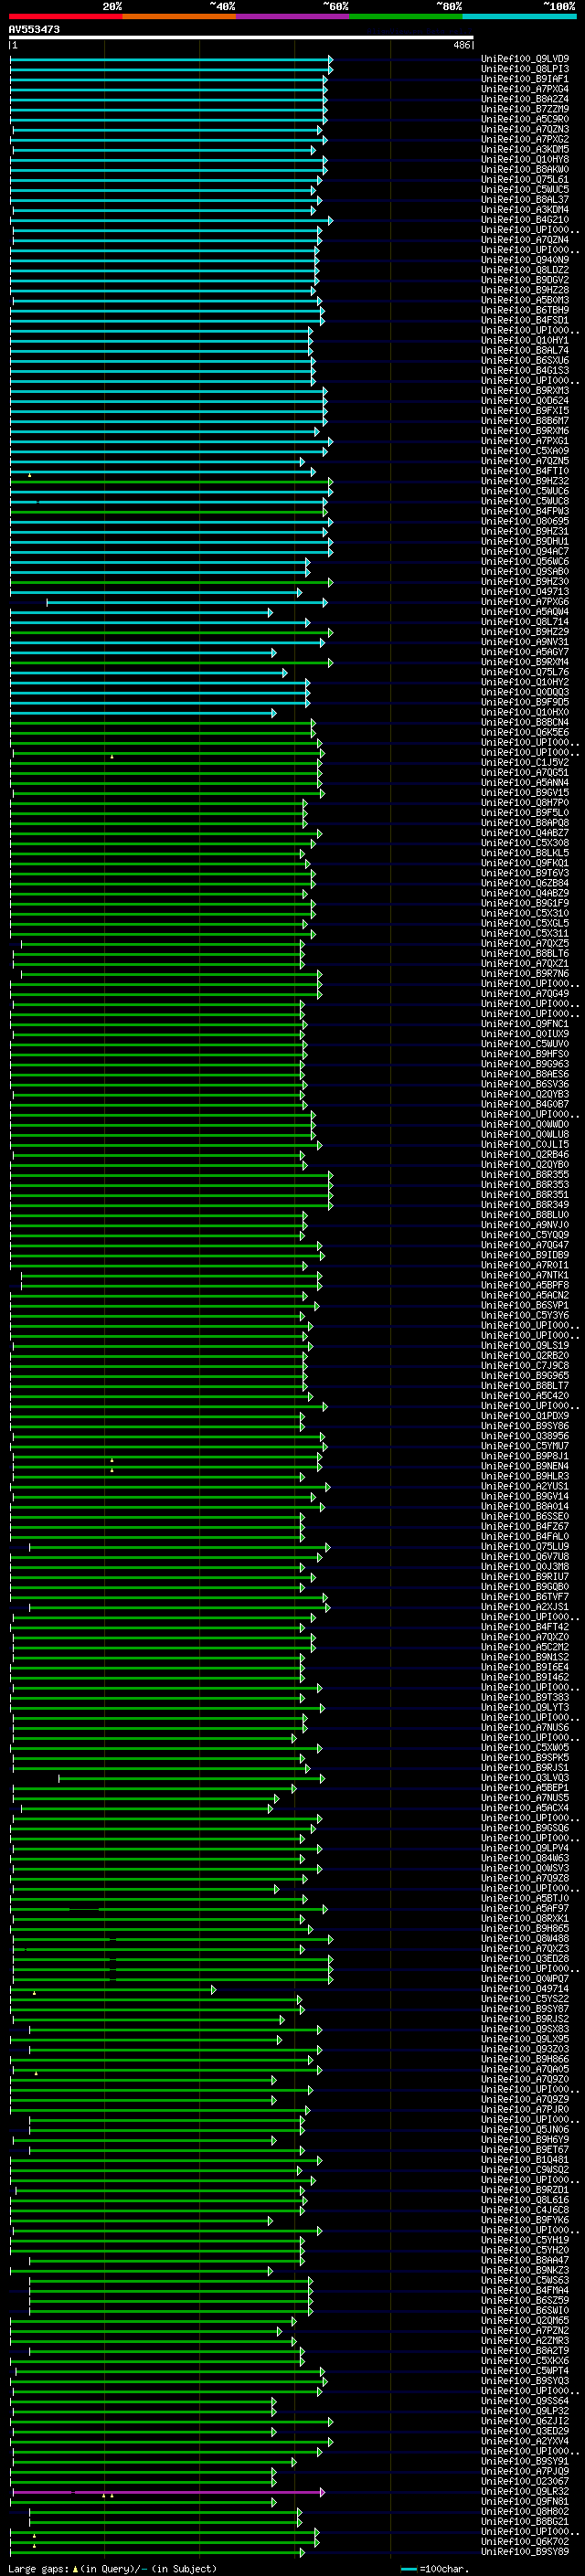
Task: Select hit UniRef100_C1J5V2
Action: [525, 762]
